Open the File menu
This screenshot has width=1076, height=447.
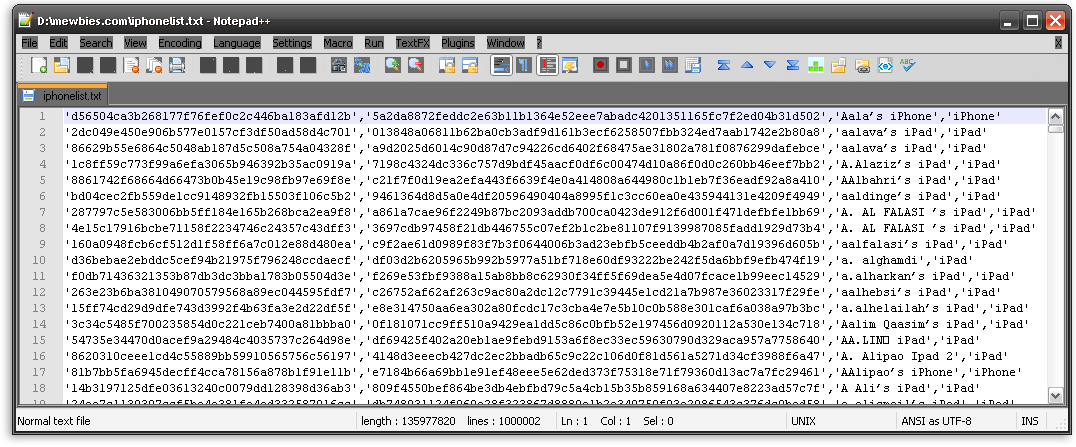[x=30, y=43]
